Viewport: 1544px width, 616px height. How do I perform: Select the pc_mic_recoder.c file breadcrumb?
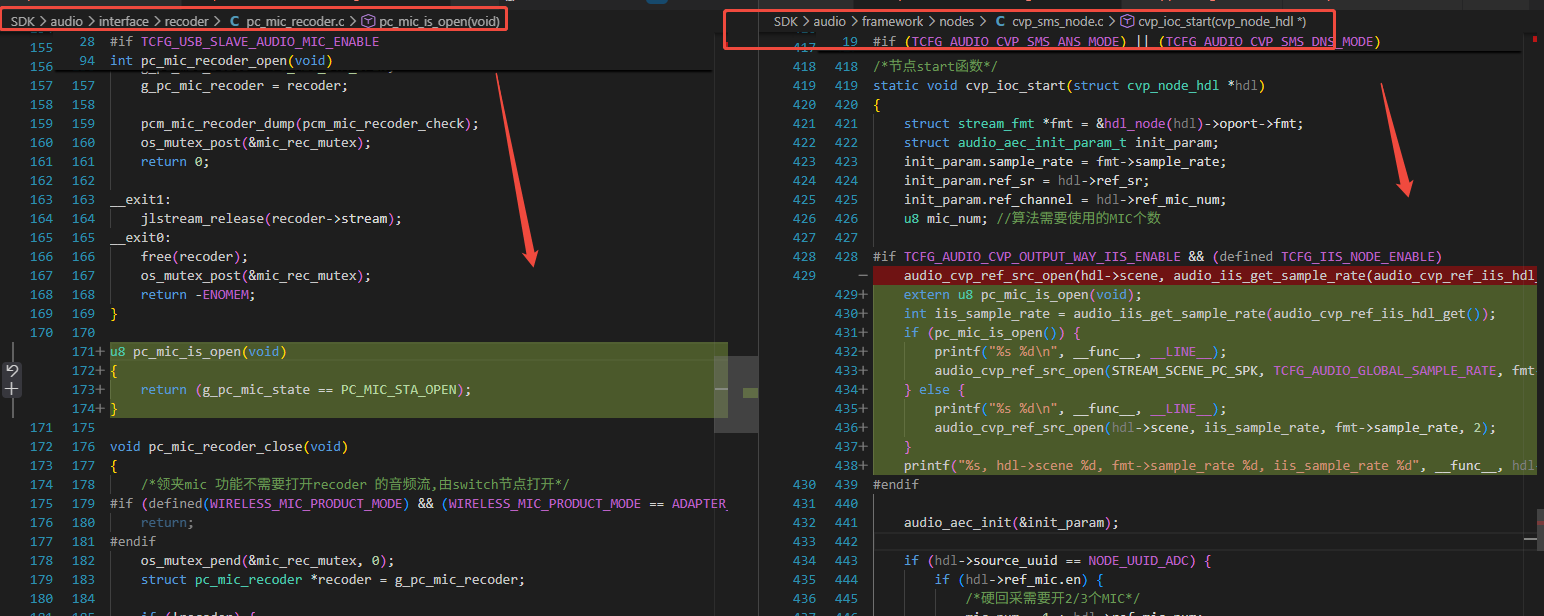point(285,20)
